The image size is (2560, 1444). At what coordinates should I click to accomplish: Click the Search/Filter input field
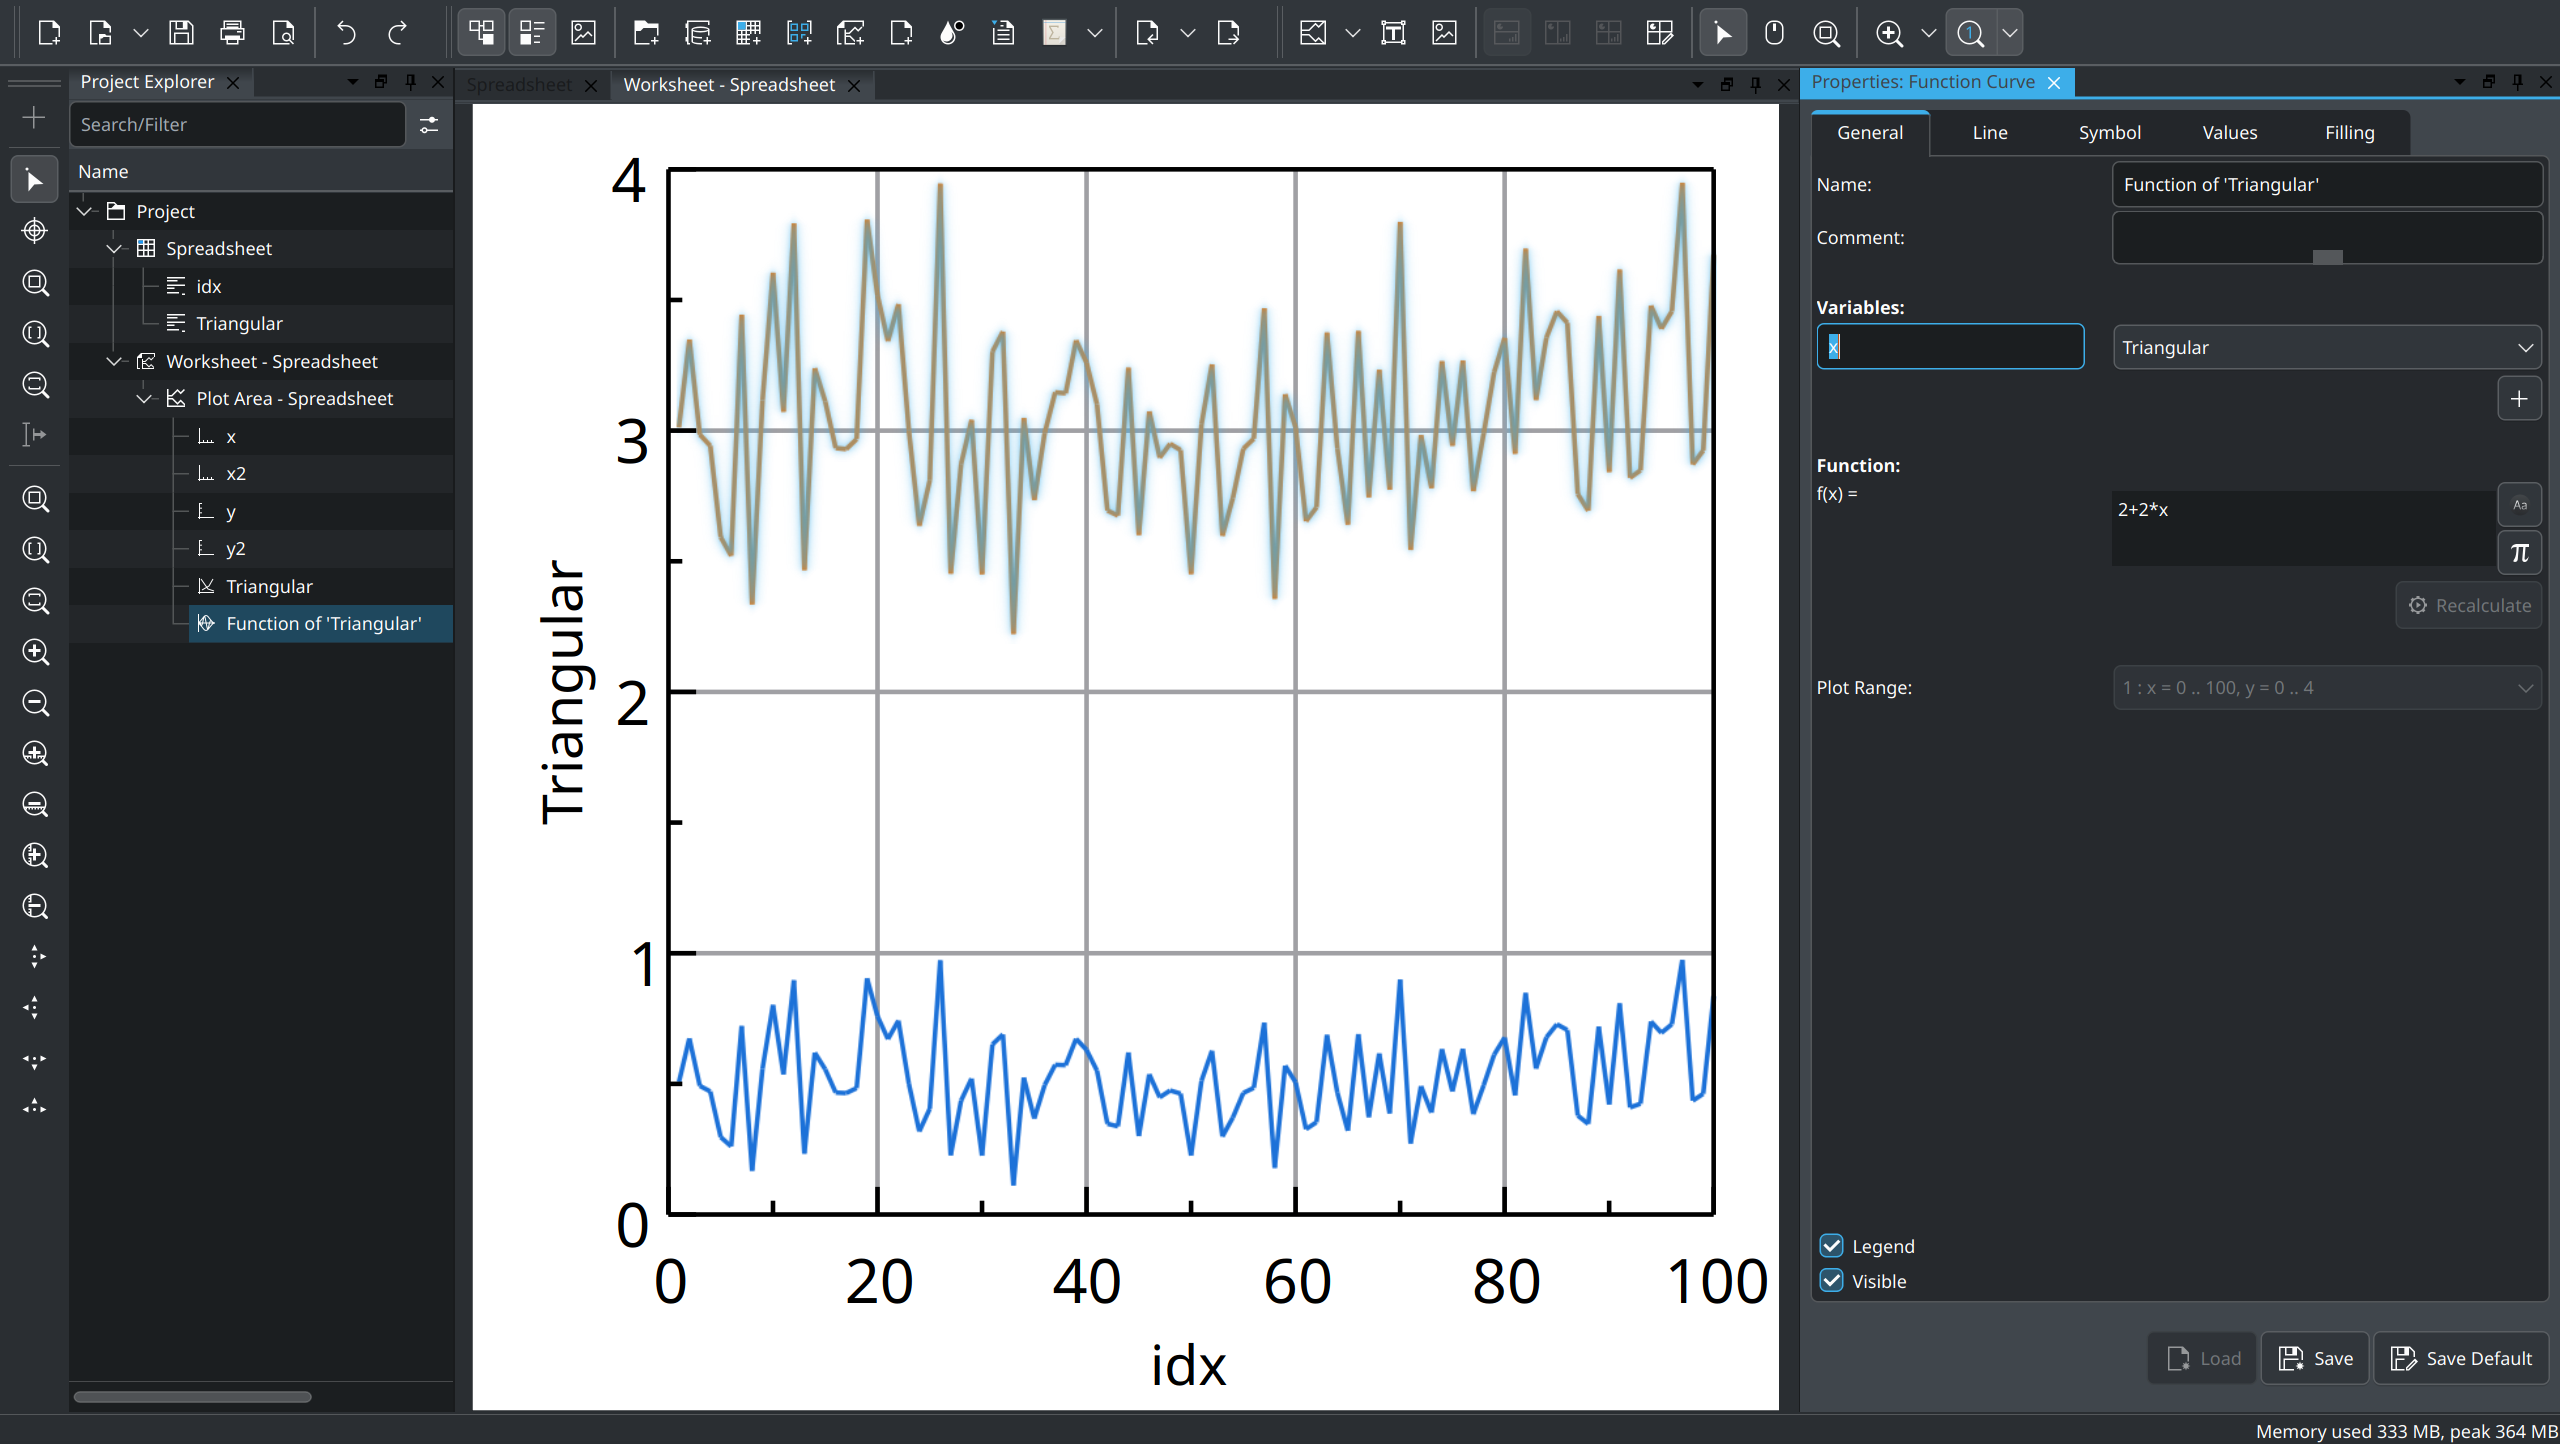point(238,125)
